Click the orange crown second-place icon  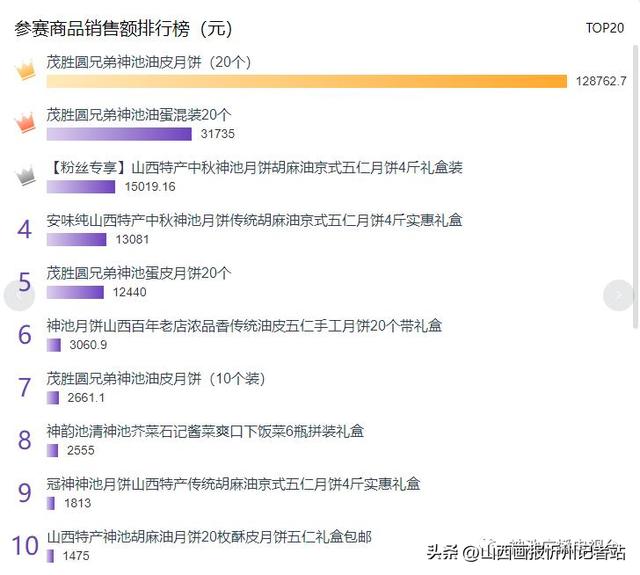point(25,122)
